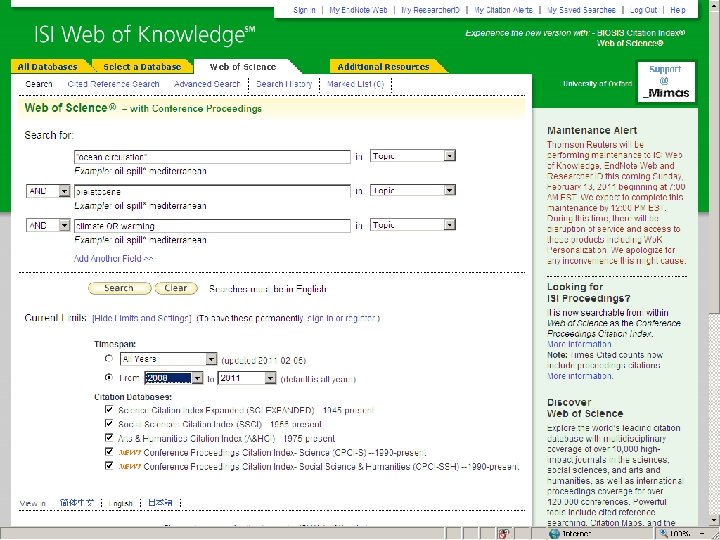
Task: Switch view to Japanese language
Action: (x=160, y=503)
